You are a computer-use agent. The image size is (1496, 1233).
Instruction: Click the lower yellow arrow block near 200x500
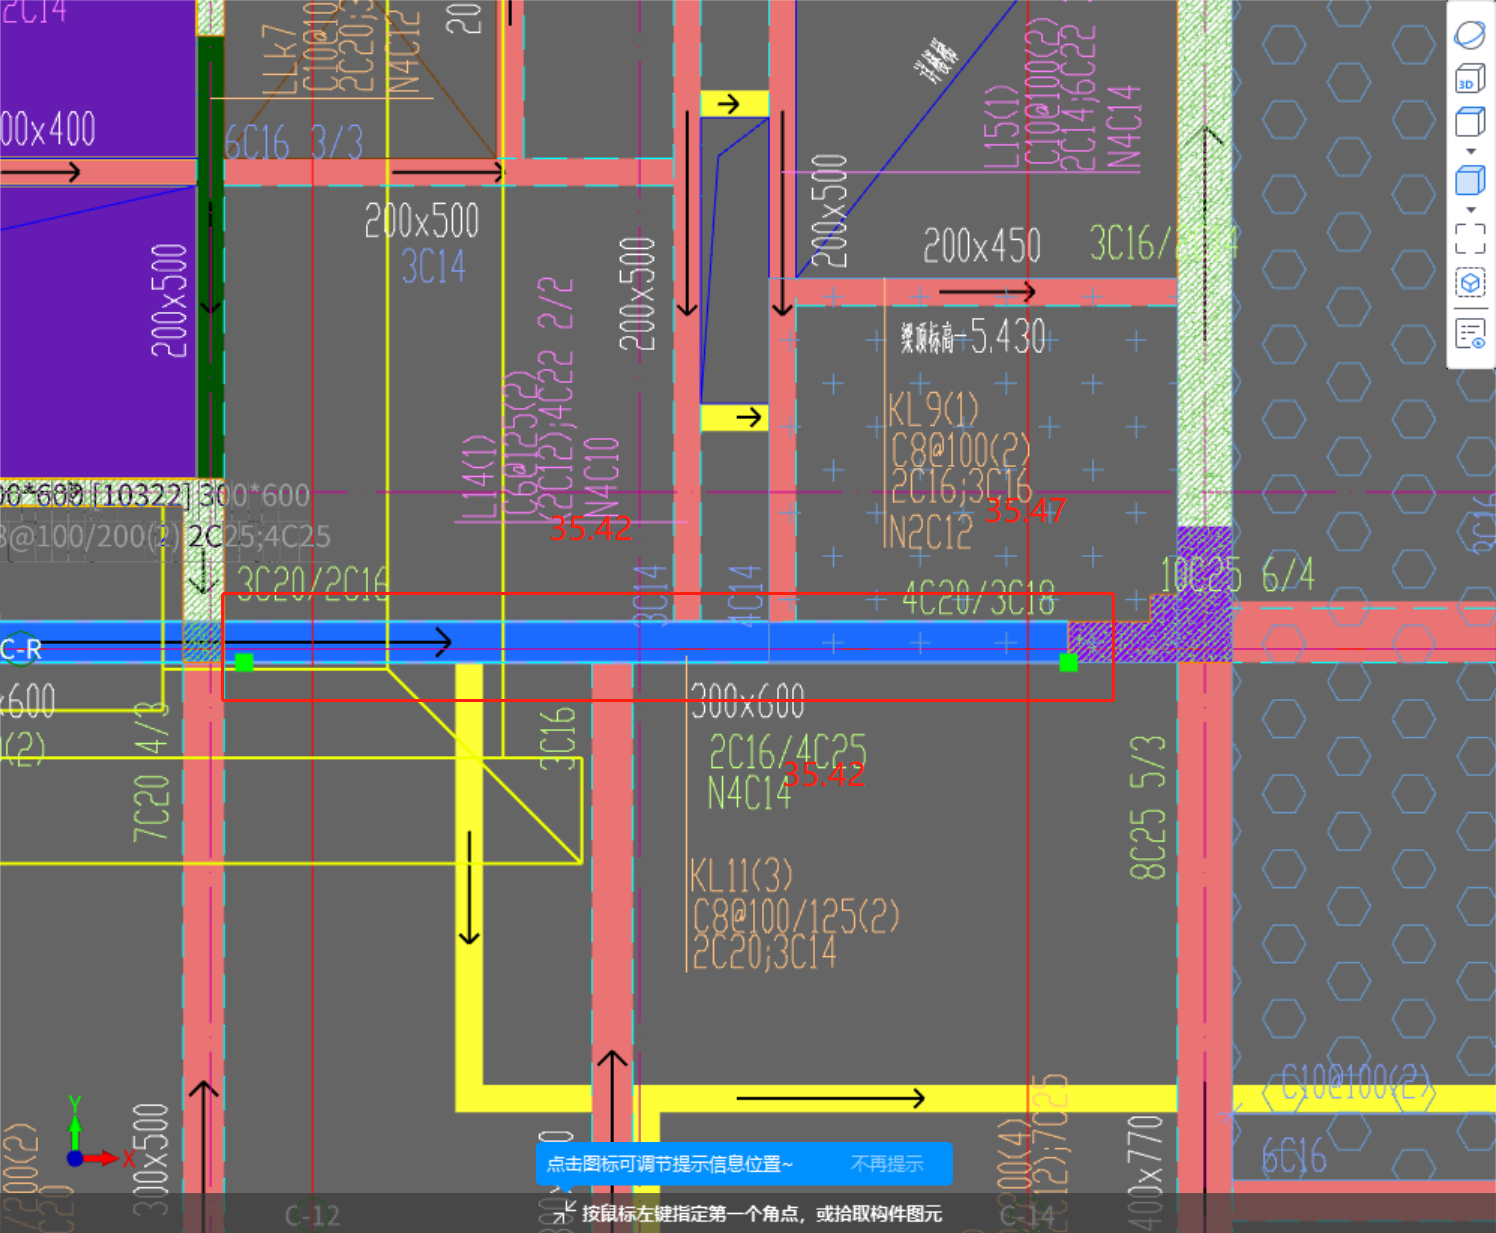pyautogui.click(x=734, y=417)
